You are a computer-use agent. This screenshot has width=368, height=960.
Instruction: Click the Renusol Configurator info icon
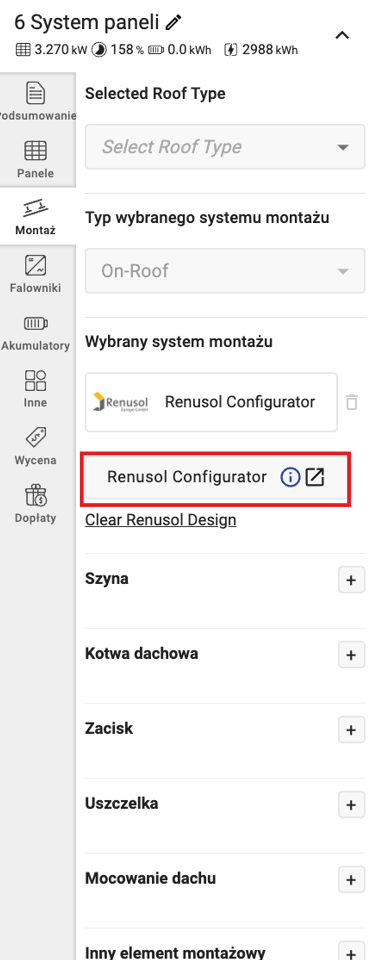(x=290, y=478)
